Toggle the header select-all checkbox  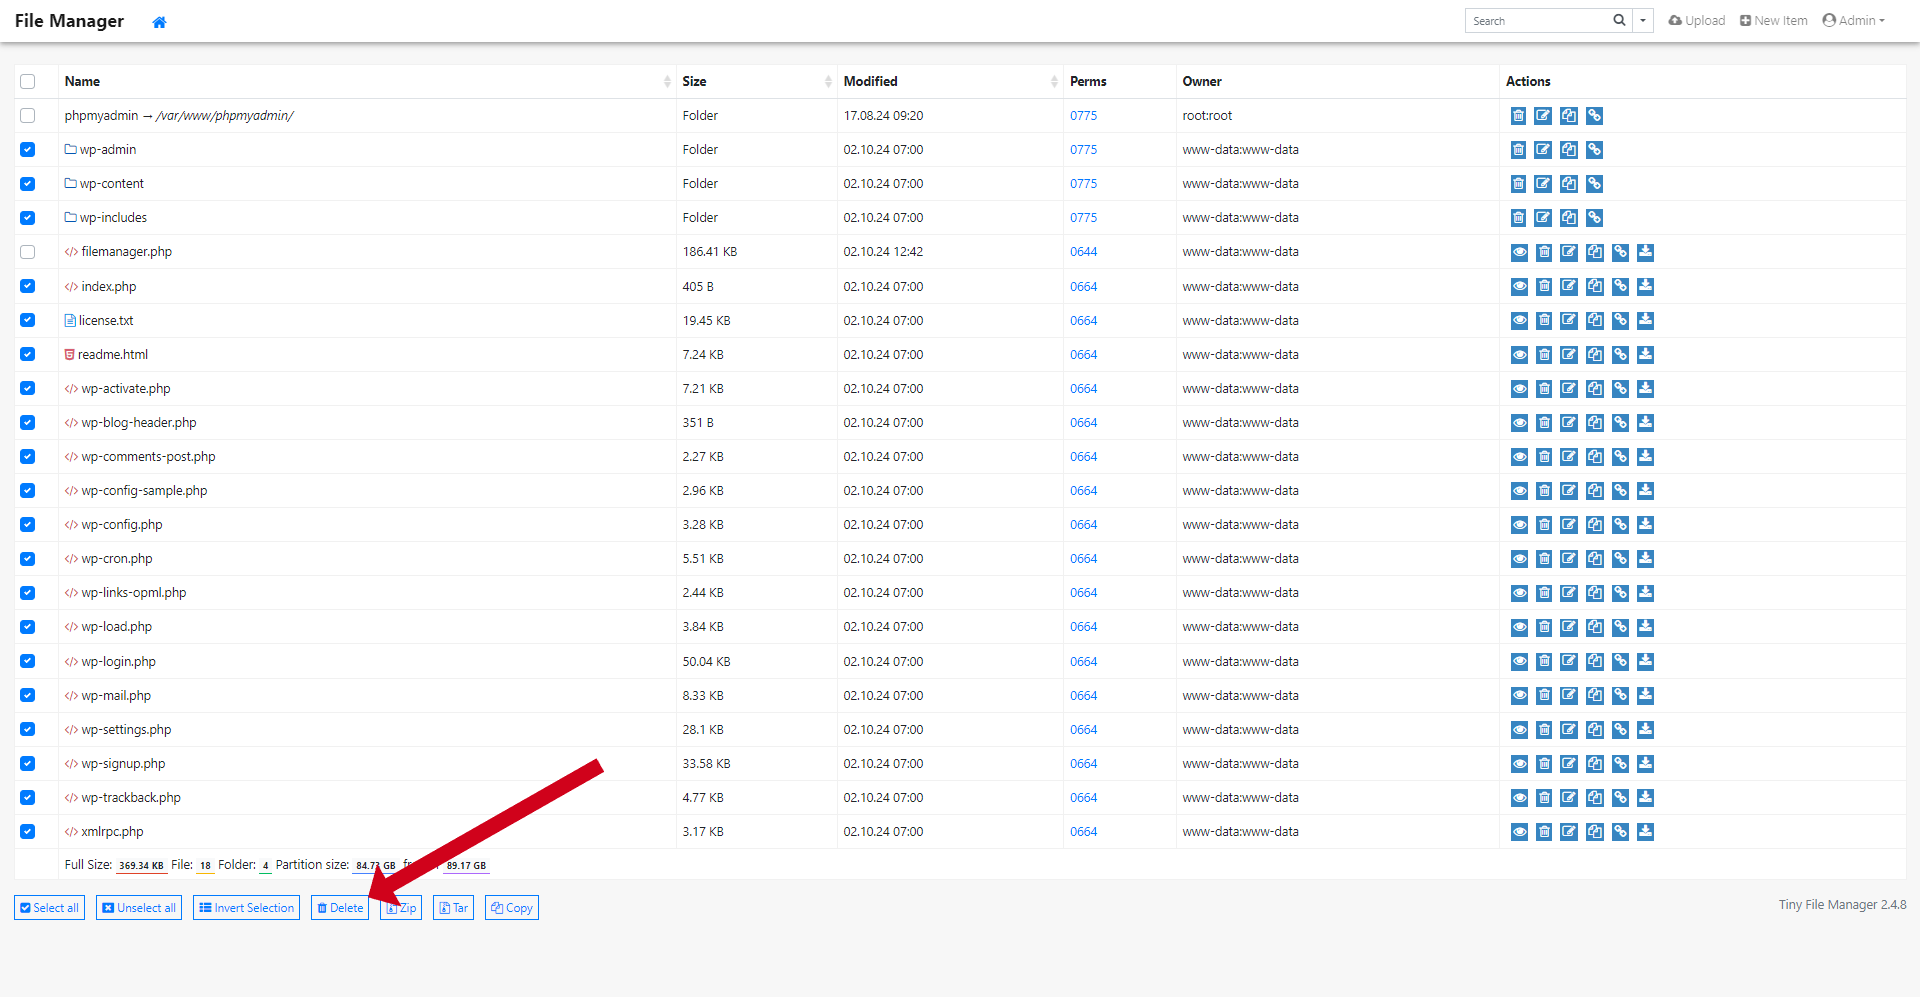click(x=28, y=82)
